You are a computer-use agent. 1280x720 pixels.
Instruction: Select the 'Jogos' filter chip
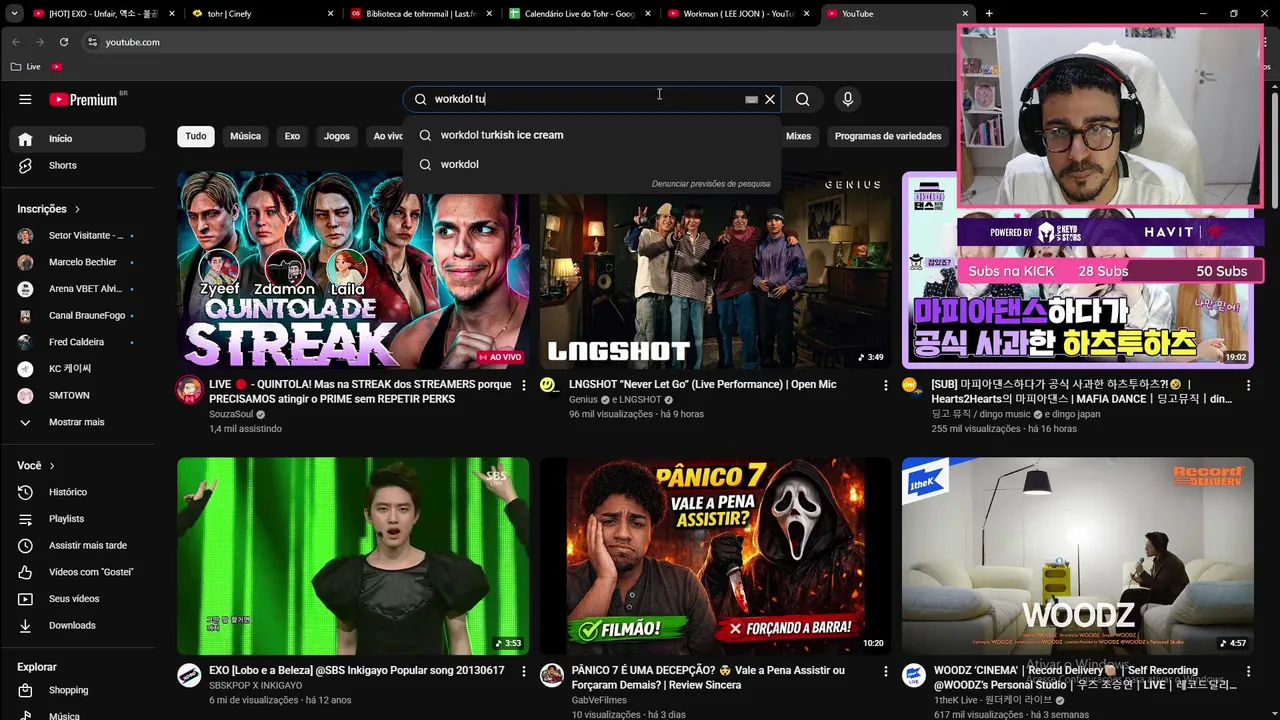[x=337, y=136]
